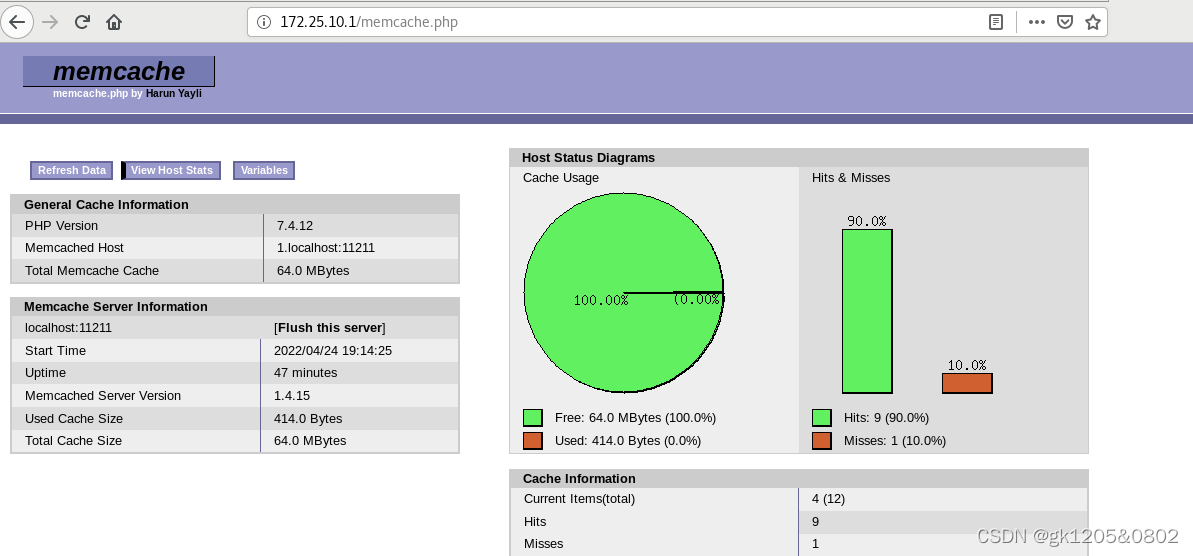The image size is (1193, 556).
Task: Open the browser home page icon
Action: [114, 21]
